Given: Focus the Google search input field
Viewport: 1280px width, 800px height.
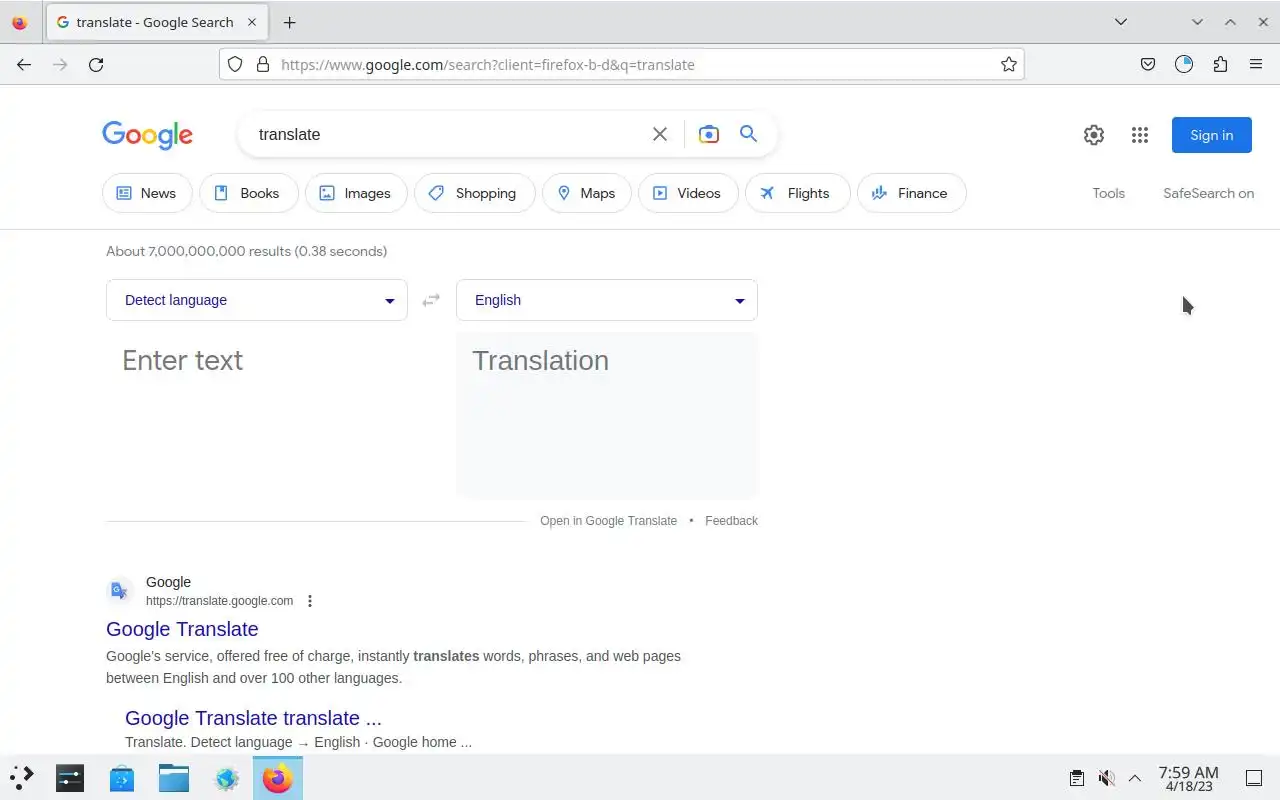Looking at the screenshot, I should pyautogui.click(x=446, y=134).
